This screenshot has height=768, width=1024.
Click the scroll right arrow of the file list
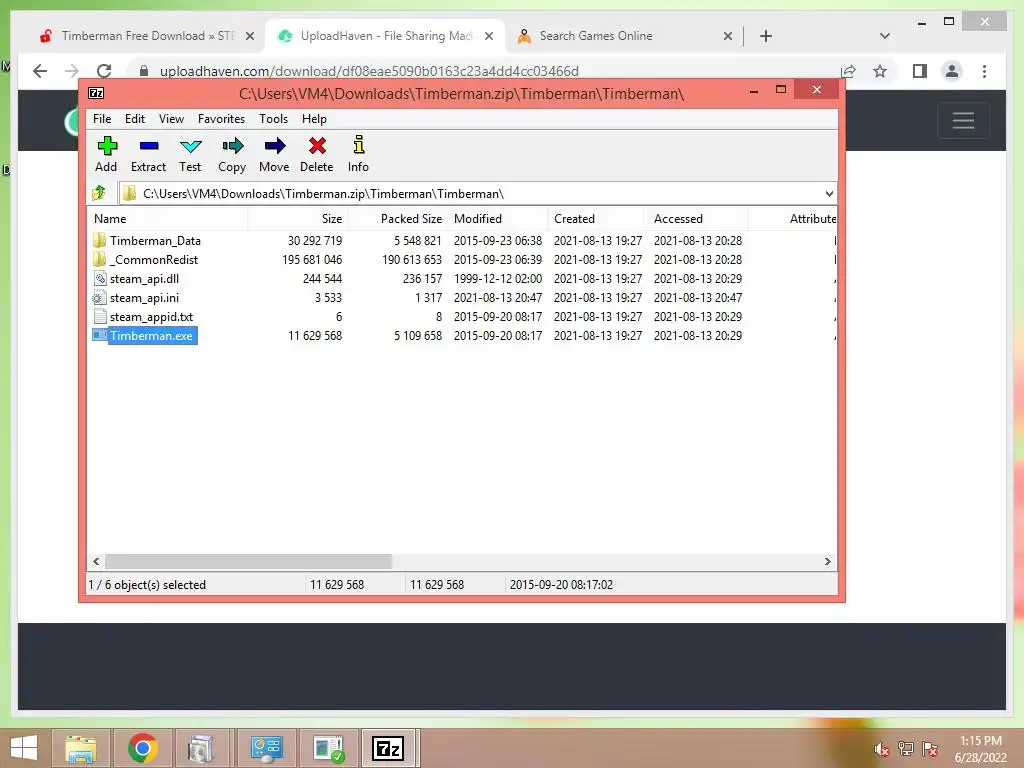(x=827, y=562)
